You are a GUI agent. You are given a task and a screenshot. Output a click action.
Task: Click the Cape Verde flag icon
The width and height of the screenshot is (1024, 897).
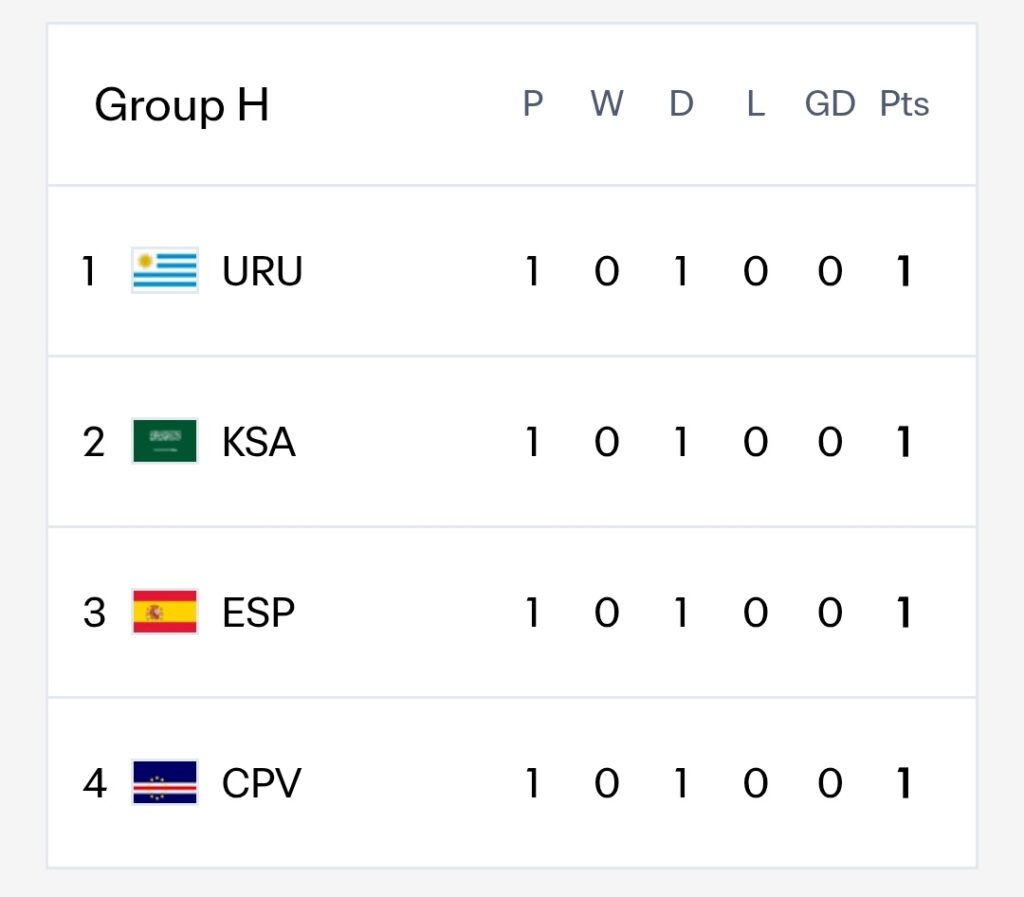coord(165,782)
